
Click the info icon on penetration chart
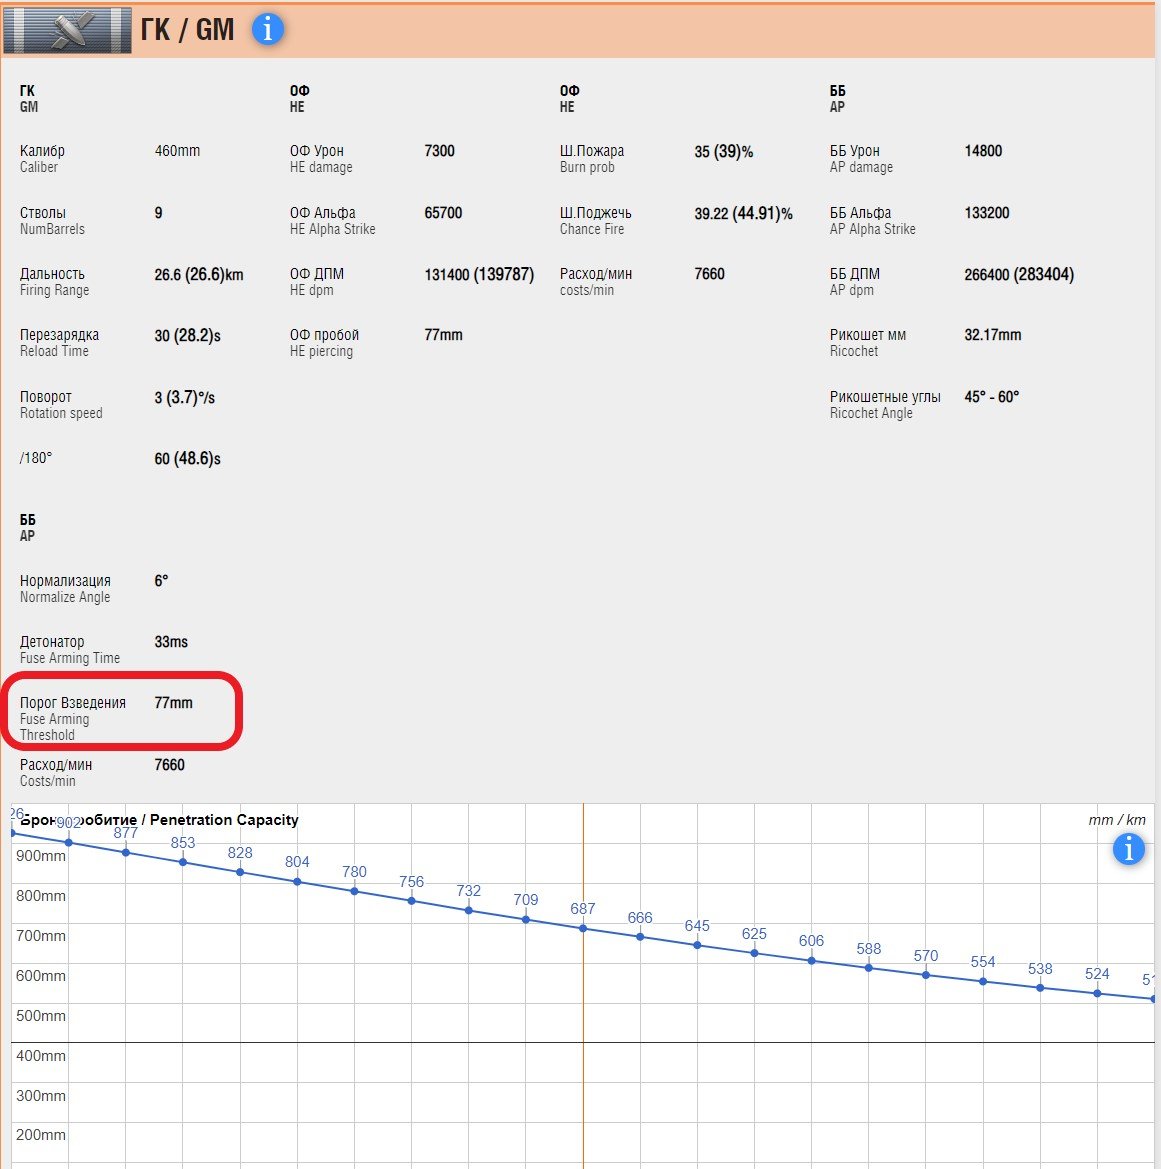[x=1128, y=850]
